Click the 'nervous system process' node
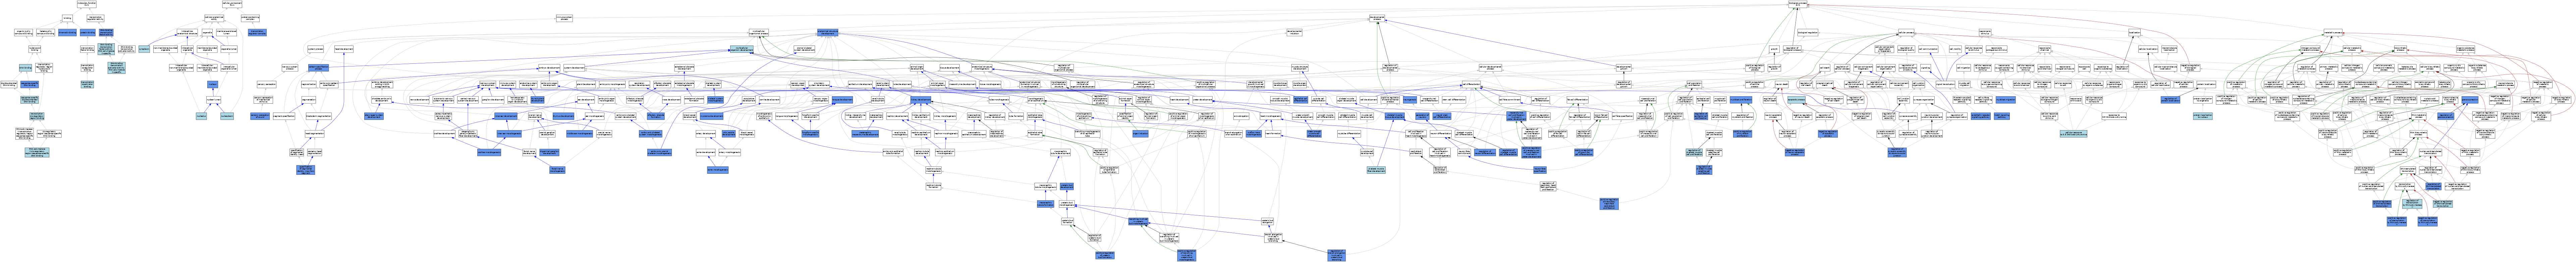The image size is (2576, 262). click(x=290, y=68)
